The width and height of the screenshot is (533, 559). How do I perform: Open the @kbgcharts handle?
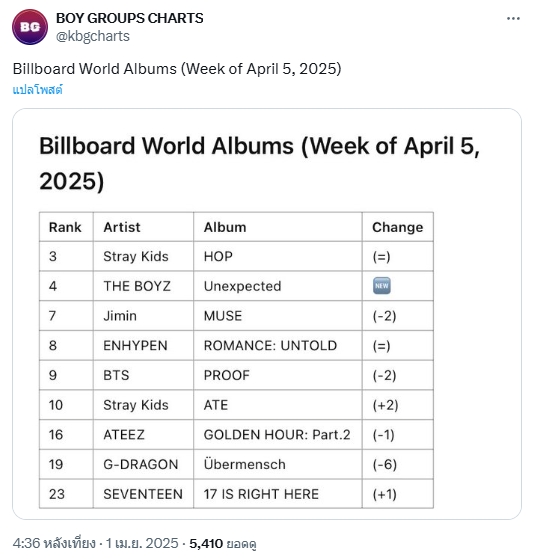point(93,36)
